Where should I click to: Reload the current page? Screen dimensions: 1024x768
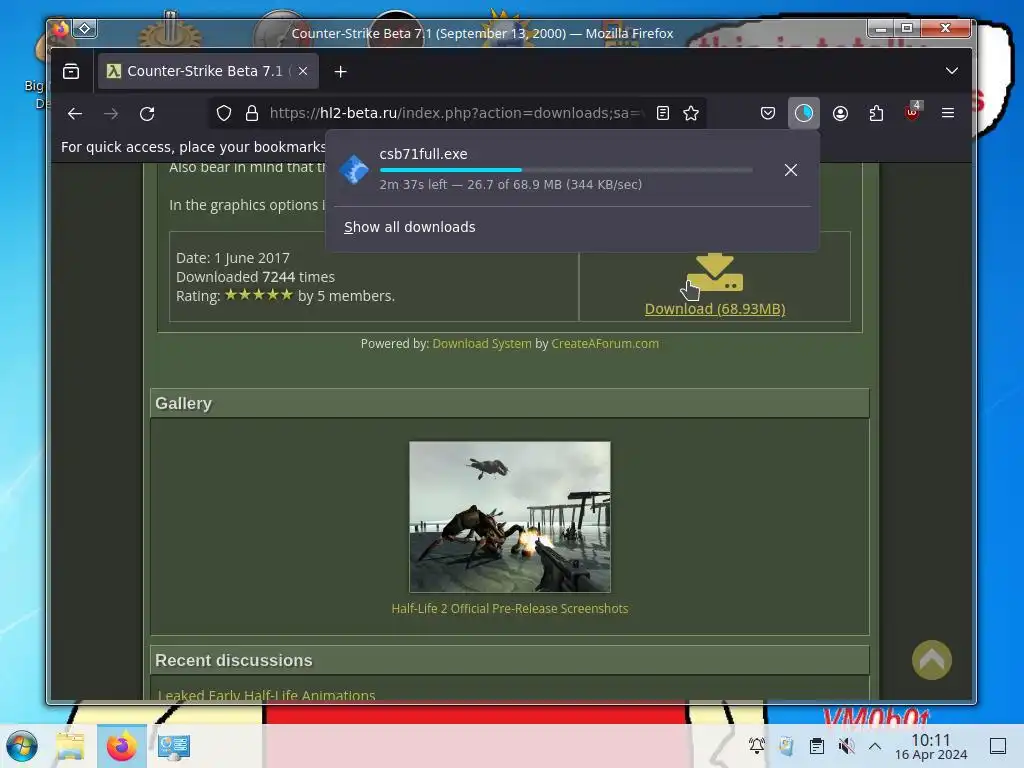148,114
